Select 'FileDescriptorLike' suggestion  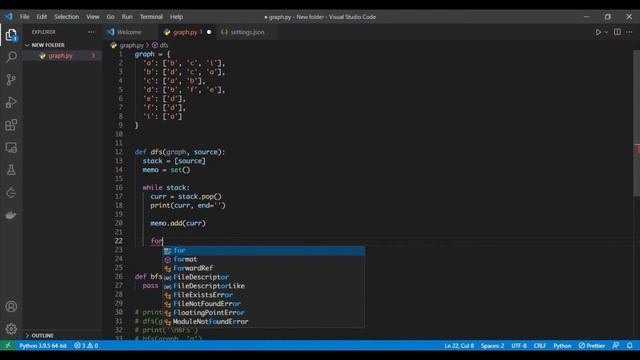(x=264, y=286)
